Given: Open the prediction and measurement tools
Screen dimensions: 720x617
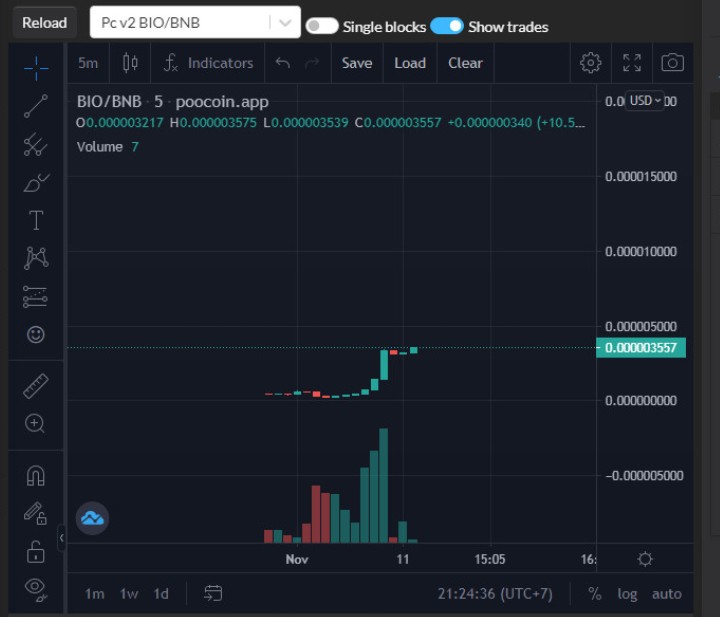Looking at the screenshot, I should point(35,297).
